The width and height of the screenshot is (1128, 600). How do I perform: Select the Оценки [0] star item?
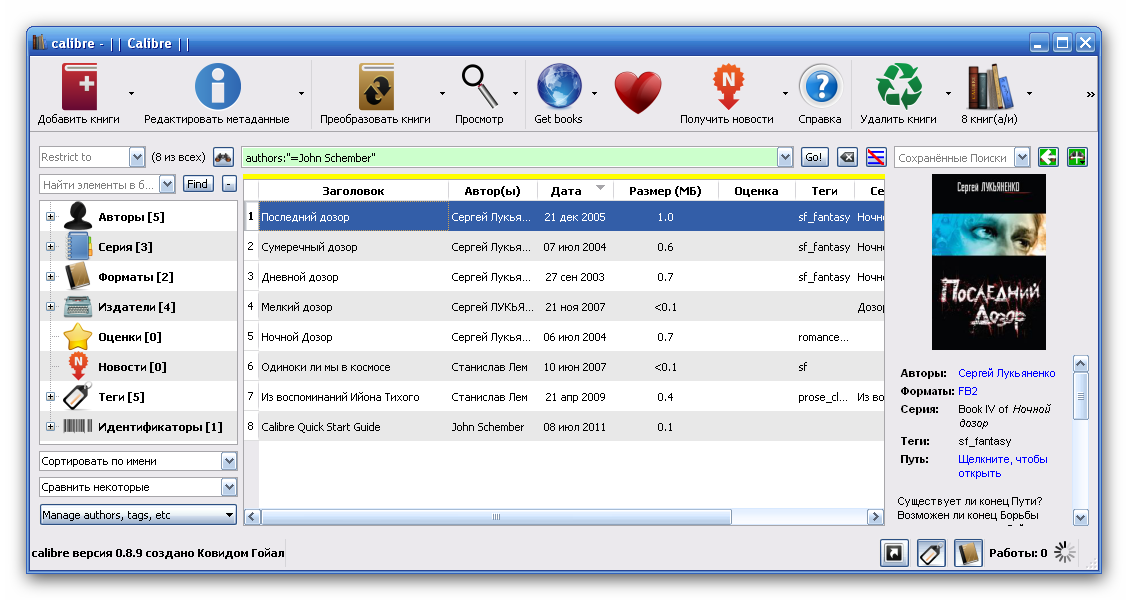129,337
